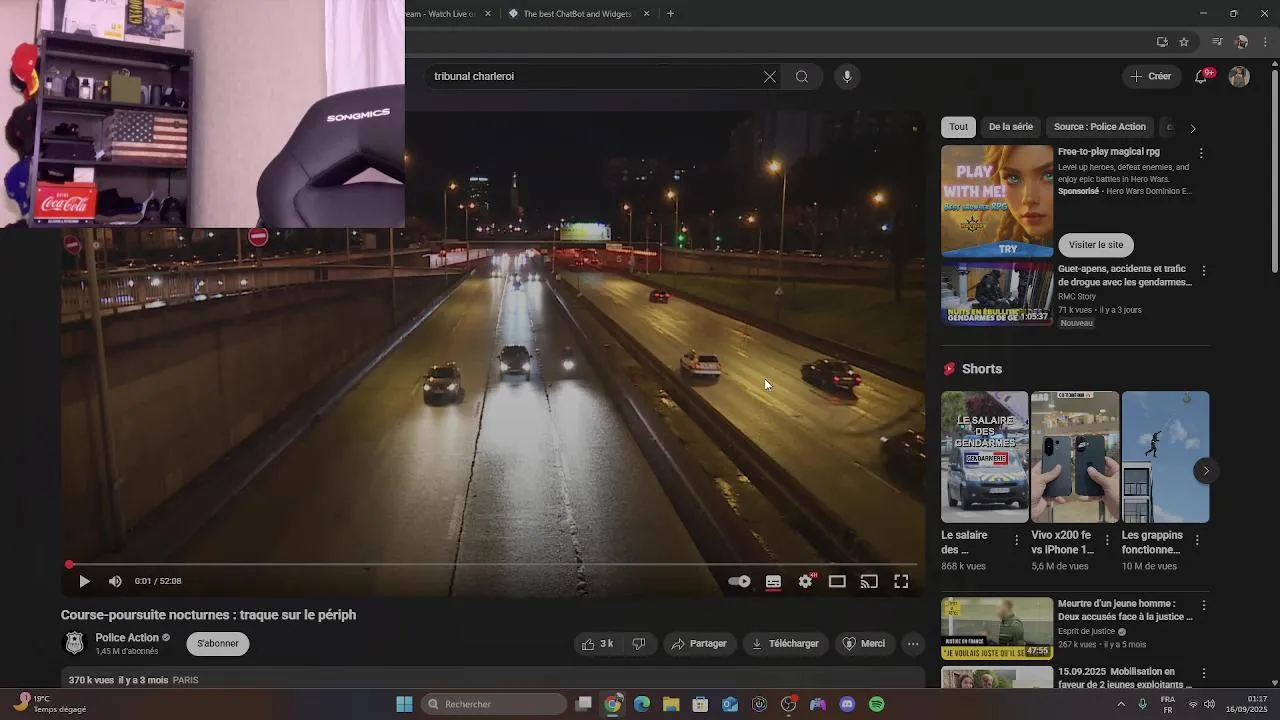Viewport: 1280px width, 720px height.
Task: Click 'Visiter le site' button
Action: (1096, 245)
